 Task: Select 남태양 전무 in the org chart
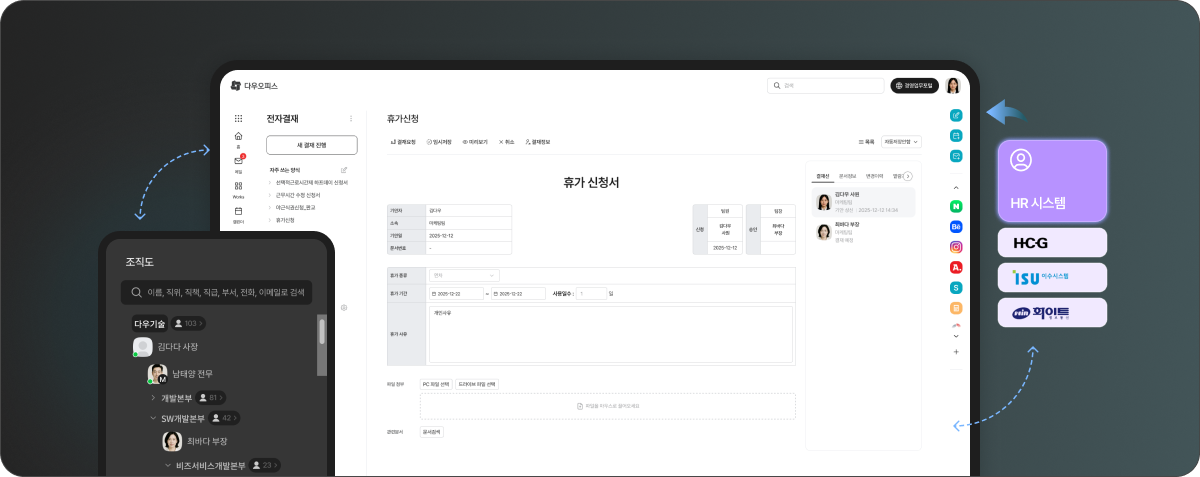(181, 374)
